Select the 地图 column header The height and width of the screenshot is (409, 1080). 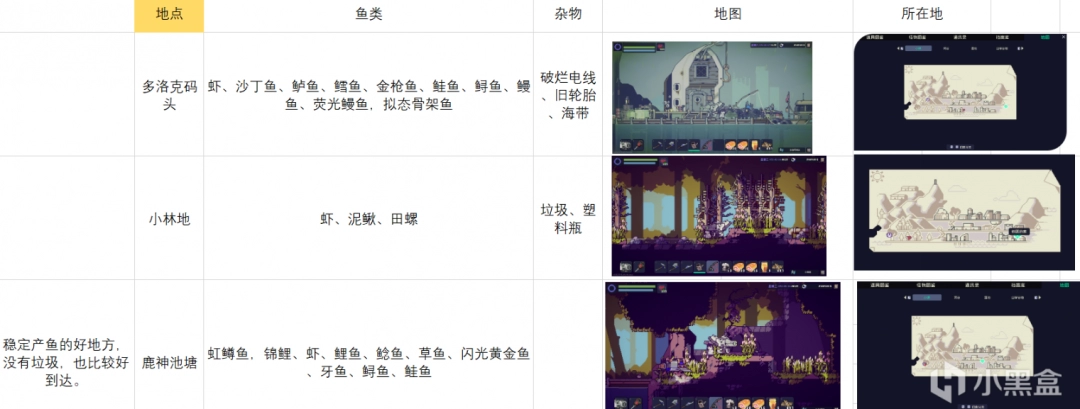tap(727, 15)
